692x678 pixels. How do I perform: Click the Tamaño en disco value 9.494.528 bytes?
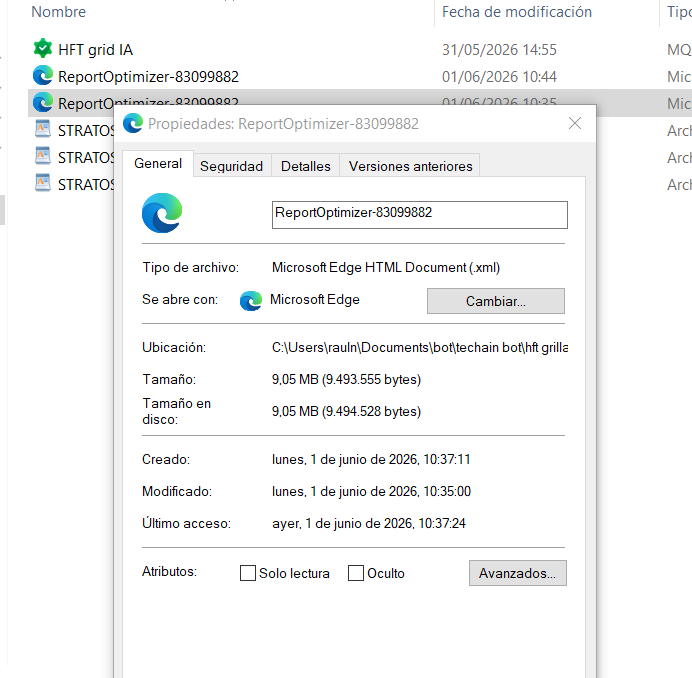point(346,411)
